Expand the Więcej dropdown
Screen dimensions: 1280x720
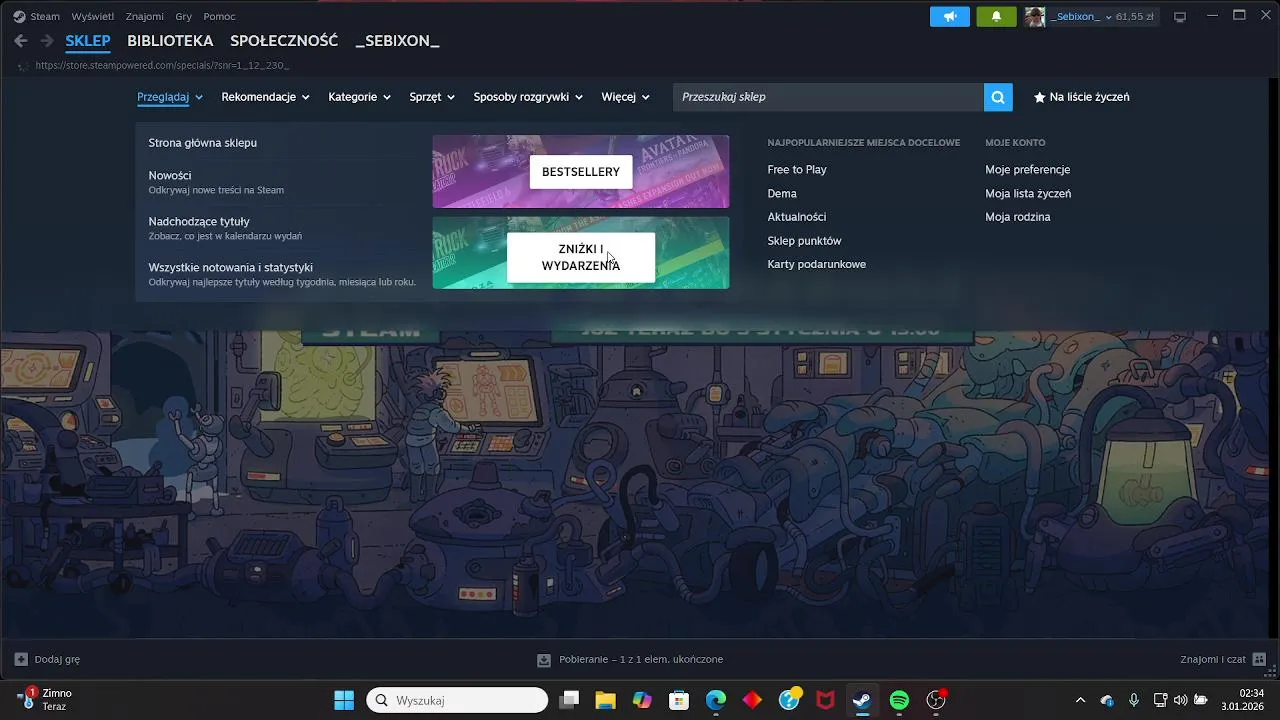625,97
